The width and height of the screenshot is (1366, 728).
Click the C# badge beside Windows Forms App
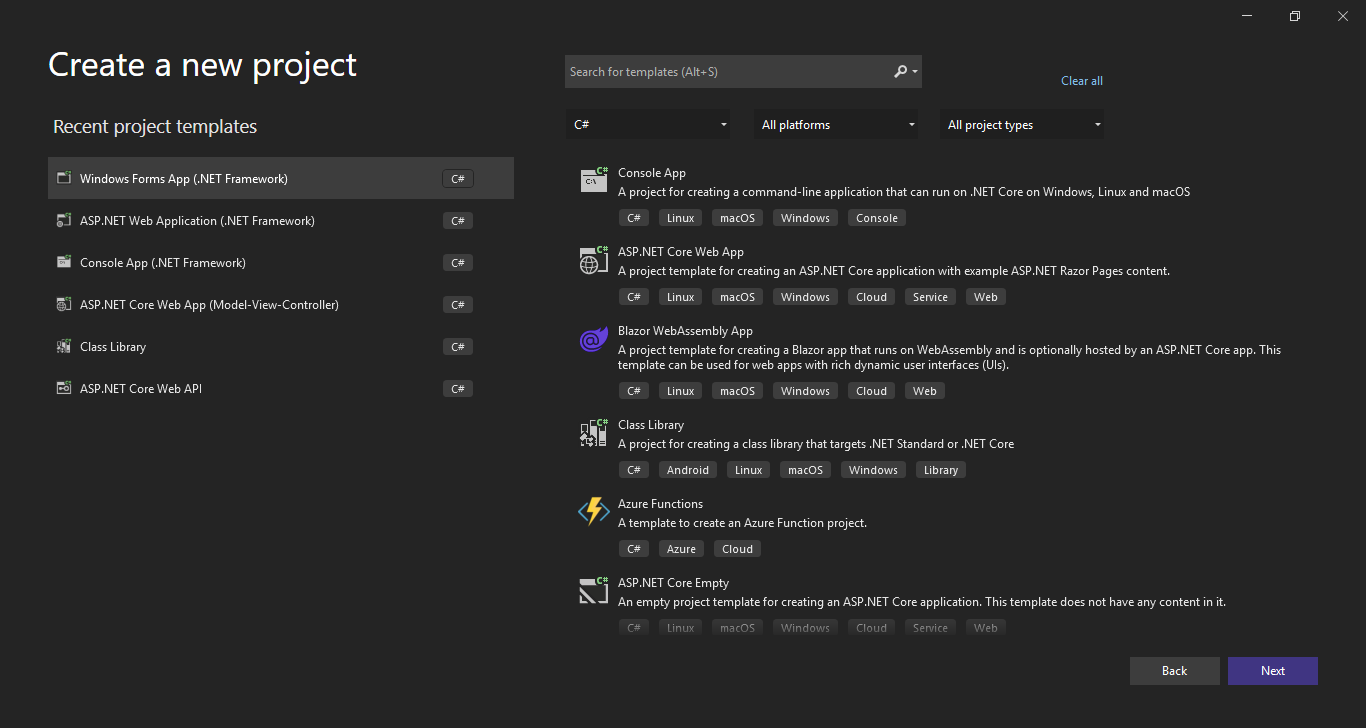click(x=458, y=179)
